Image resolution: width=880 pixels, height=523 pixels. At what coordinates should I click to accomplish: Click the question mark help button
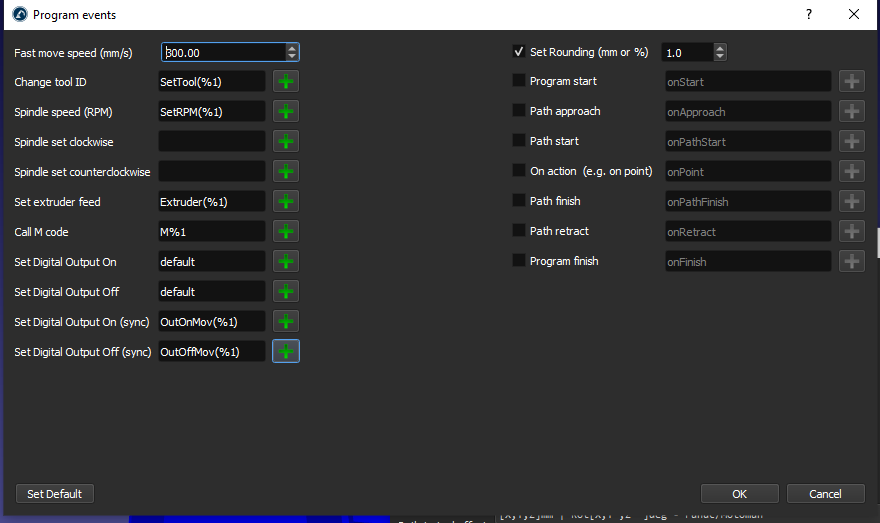(809, 15)
